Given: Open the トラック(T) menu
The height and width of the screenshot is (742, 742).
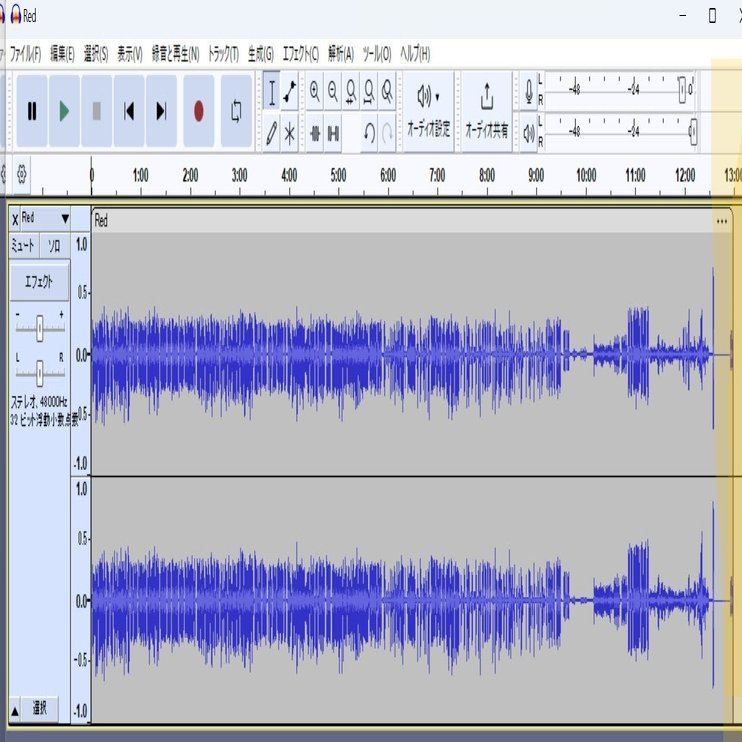Looking at the screenshot, I should [x=224, y=54].
